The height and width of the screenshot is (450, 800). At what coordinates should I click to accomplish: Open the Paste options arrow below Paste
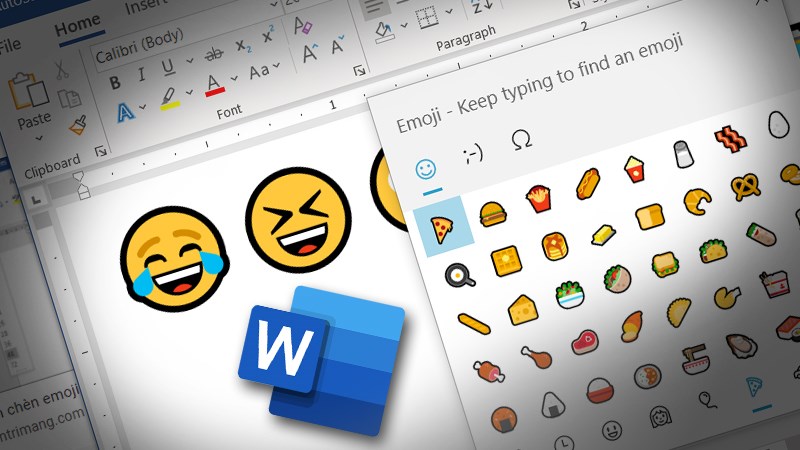39,138
